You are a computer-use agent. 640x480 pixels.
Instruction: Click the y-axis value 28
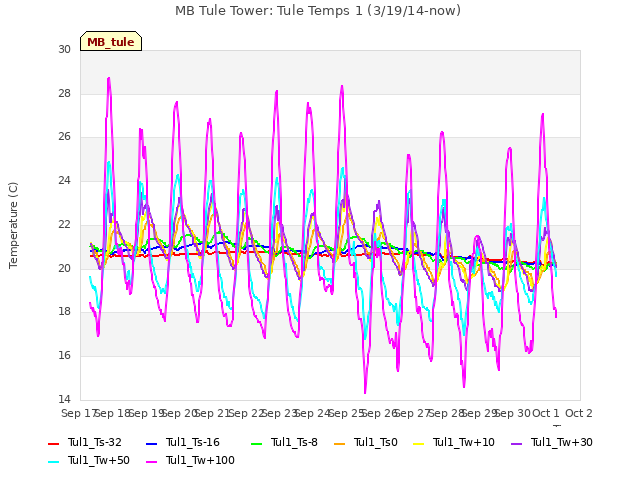point(64,93)
